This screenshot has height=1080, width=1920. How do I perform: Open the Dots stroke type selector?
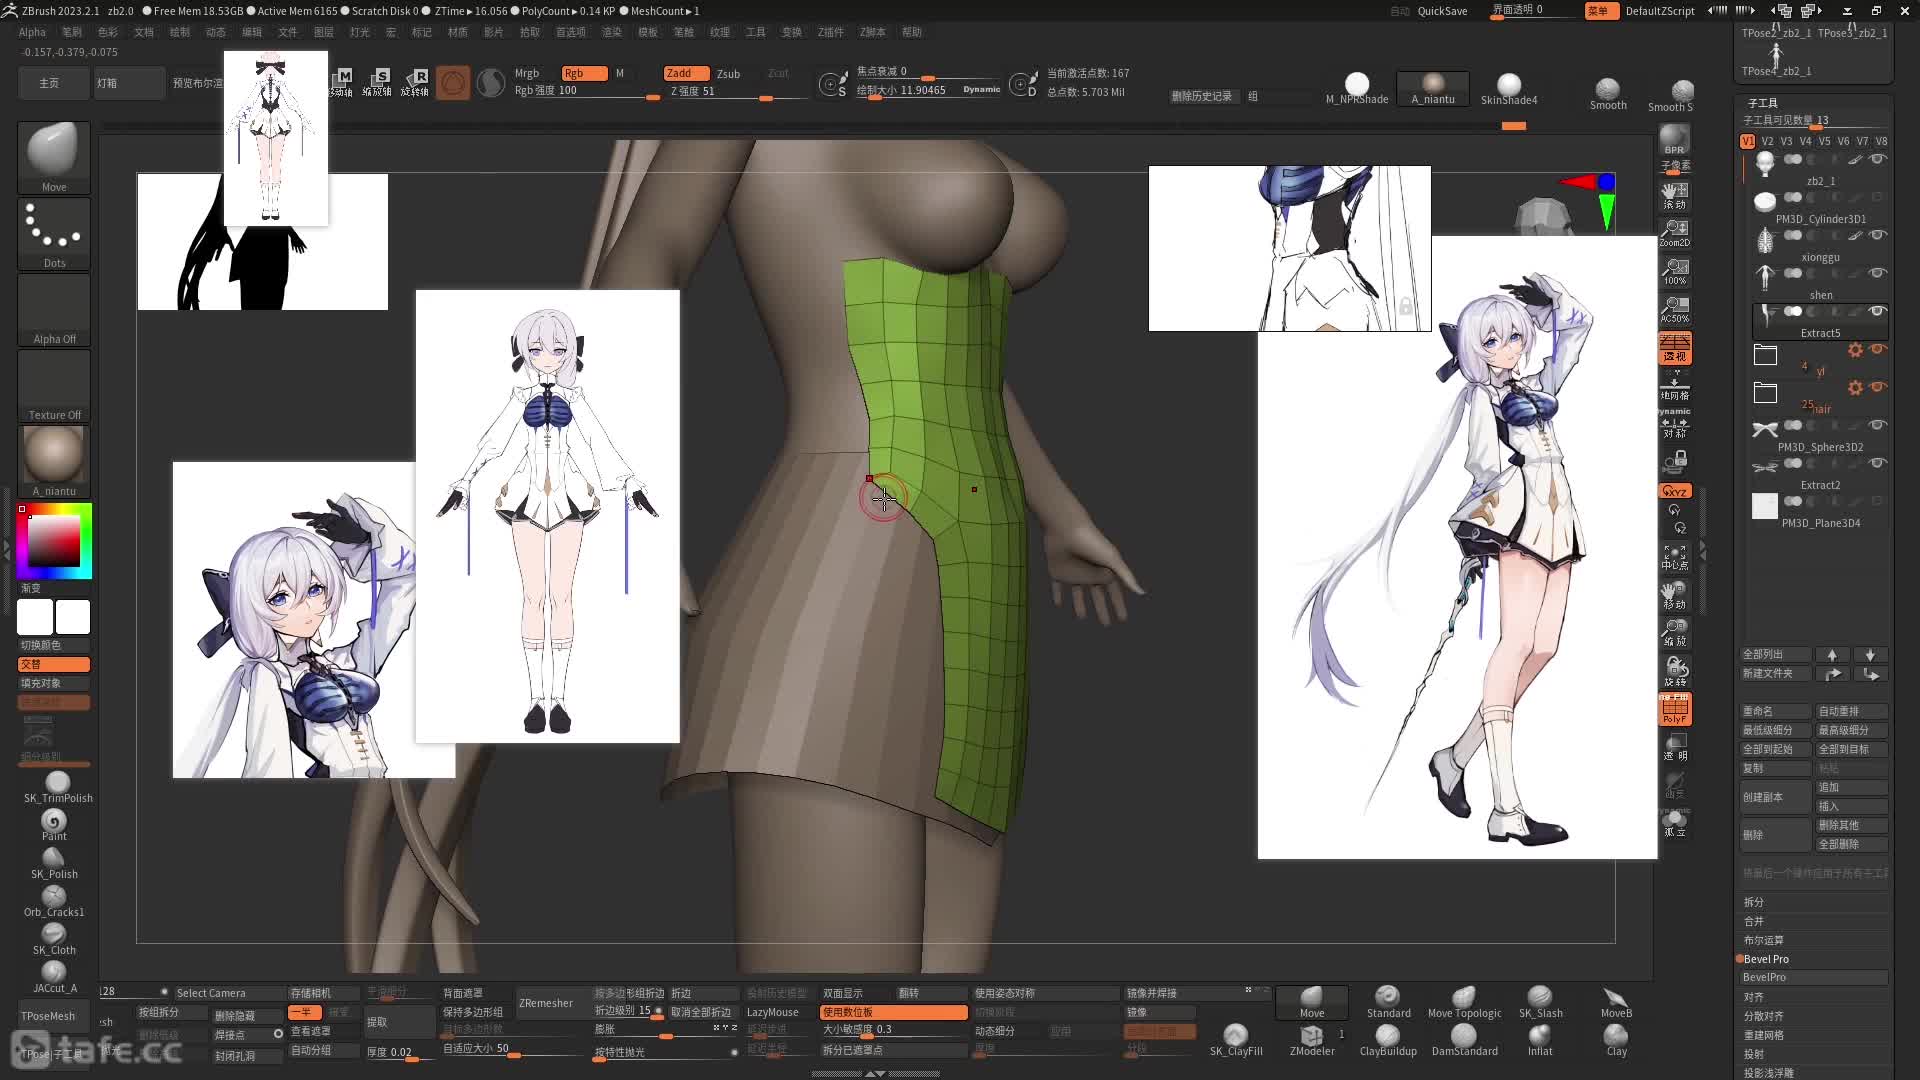tap(54, 234)
